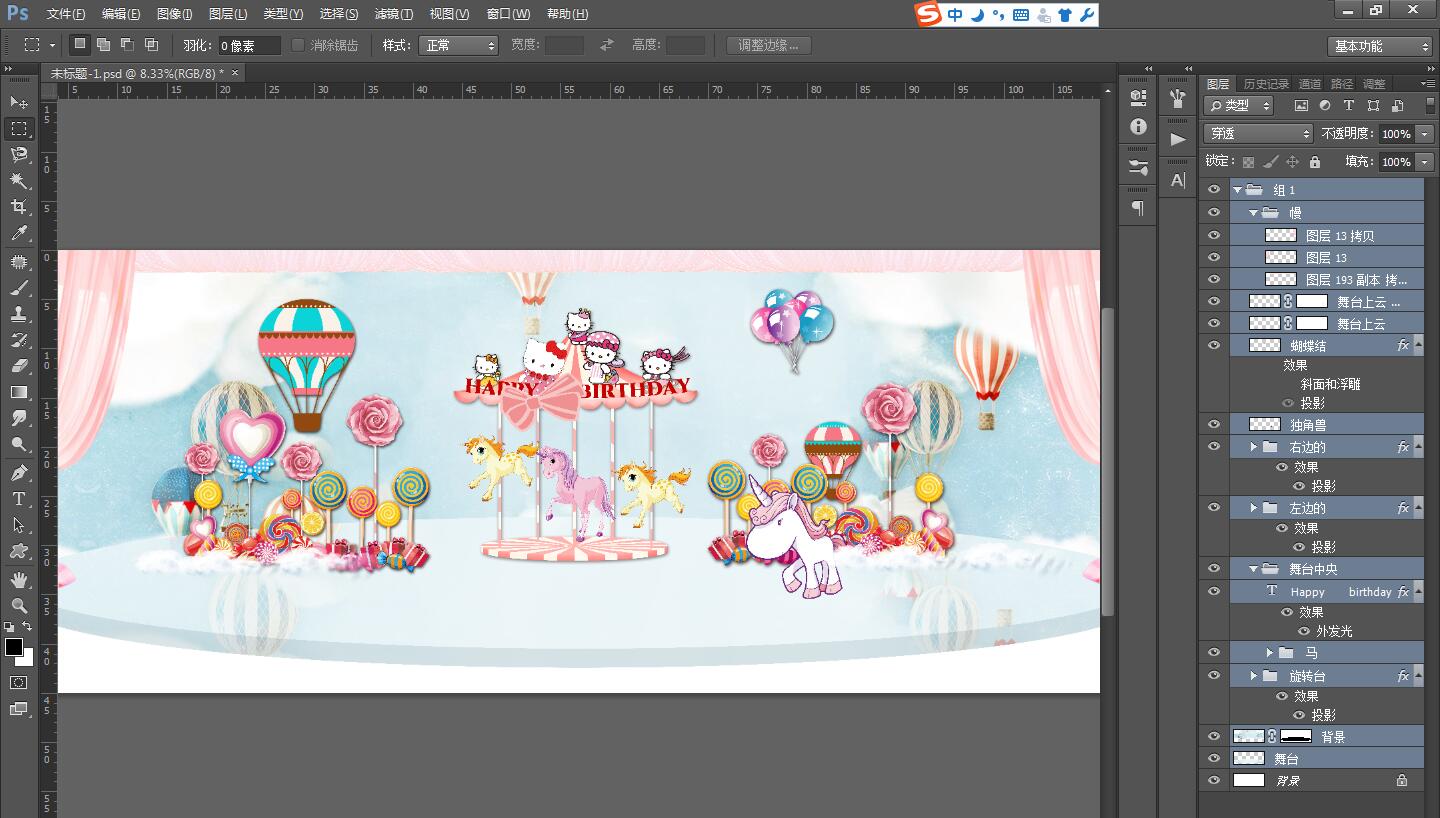Screen dimensions: 1440x818
Task: Hide the 右边的 group
Action: tap(1214, 446)
